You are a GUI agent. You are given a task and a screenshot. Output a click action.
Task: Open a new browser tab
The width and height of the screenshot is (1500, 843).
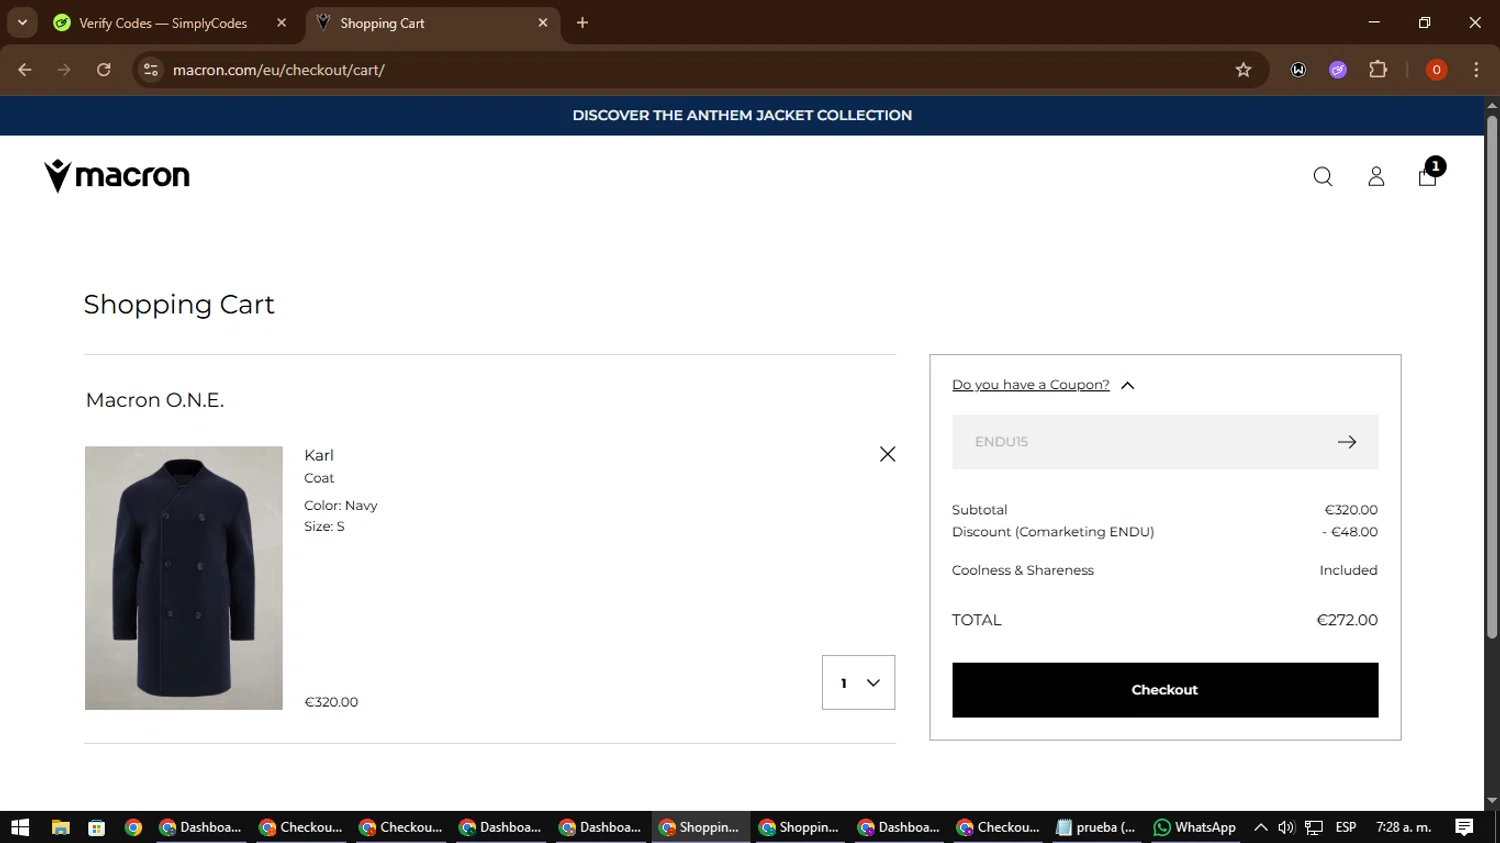tap(583, 23)
